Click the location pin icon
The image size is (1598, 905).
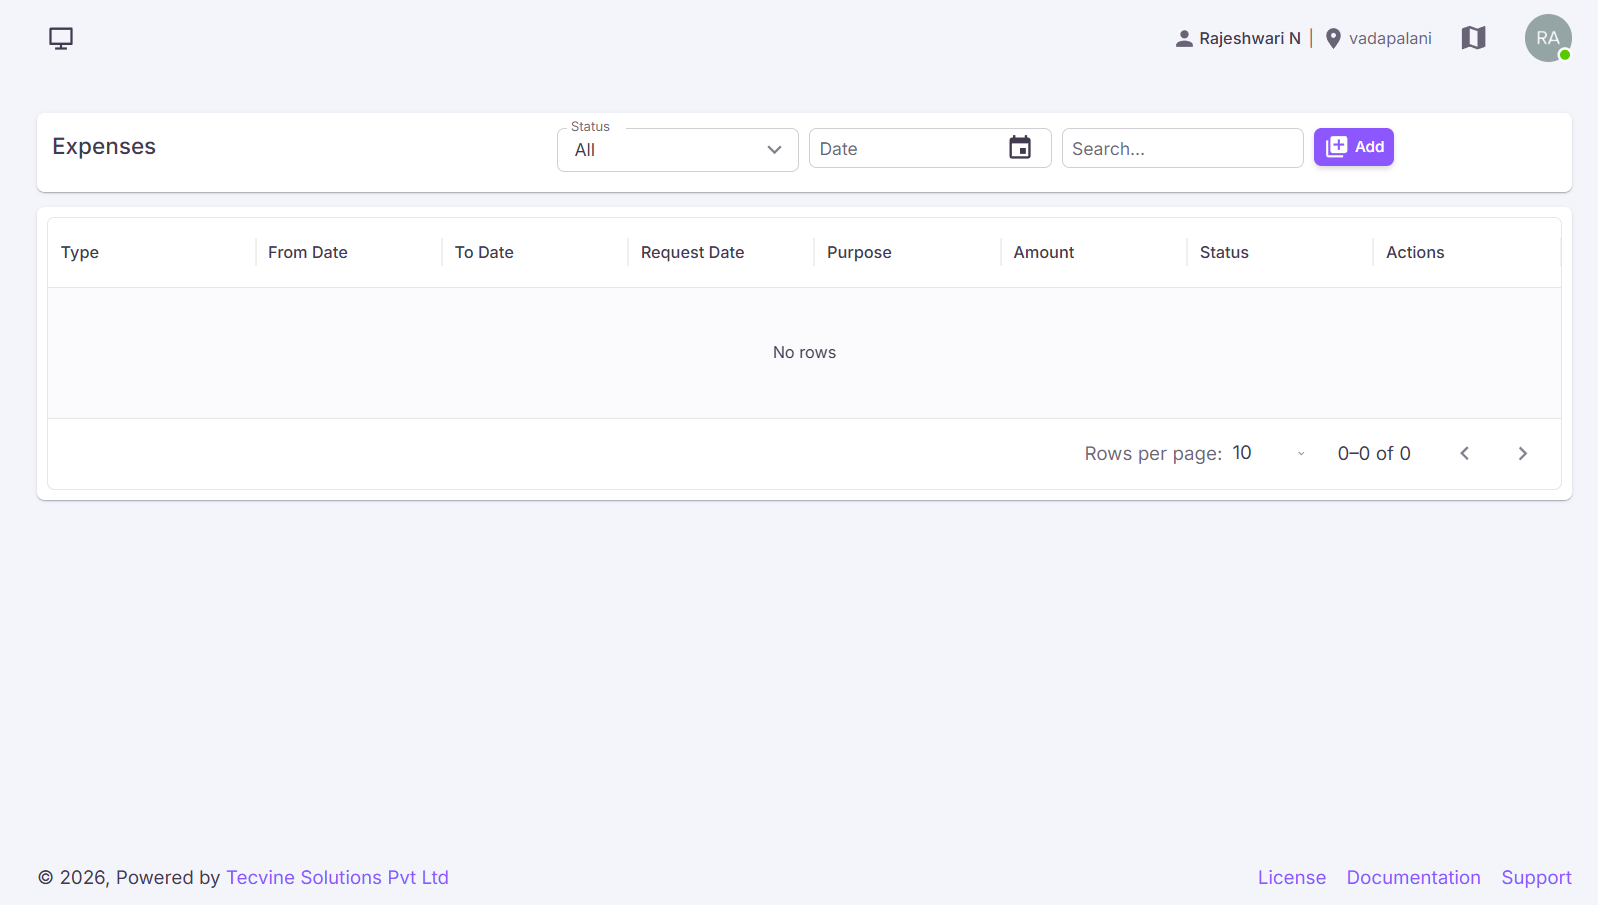tap(1333, 38)
